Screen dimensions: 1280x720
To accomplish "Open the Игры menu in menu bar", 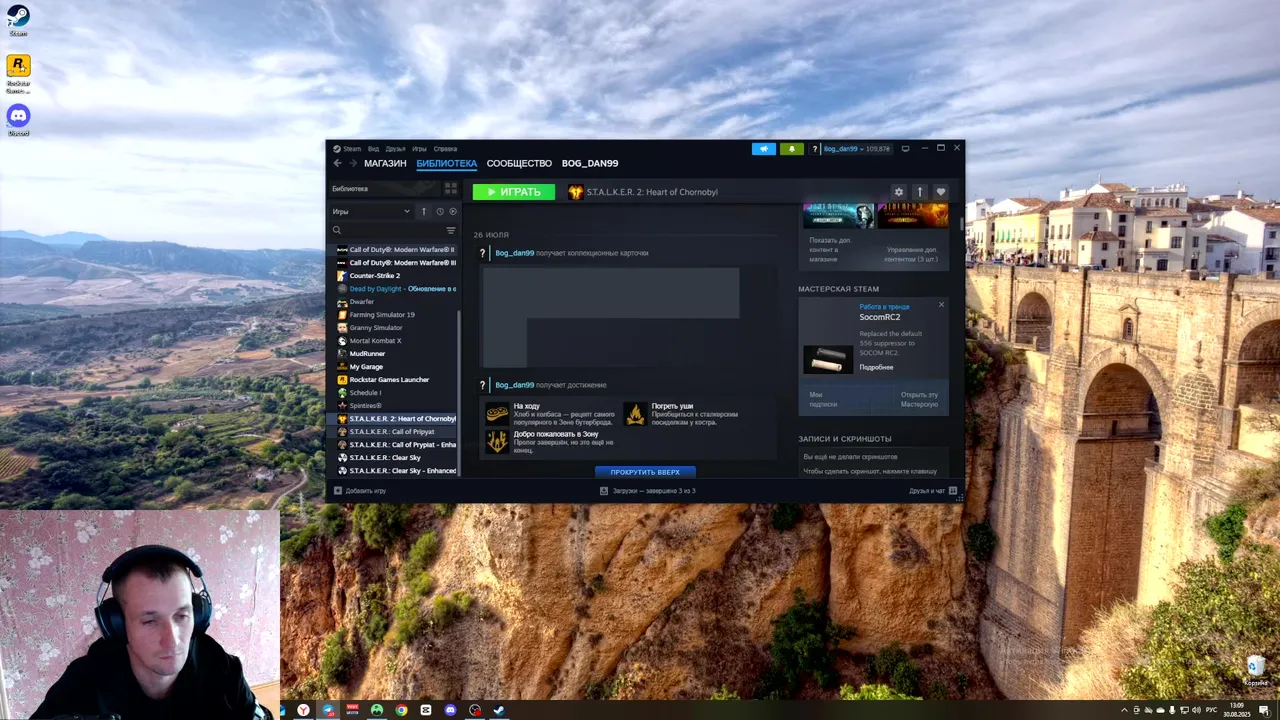I will 419,149.
